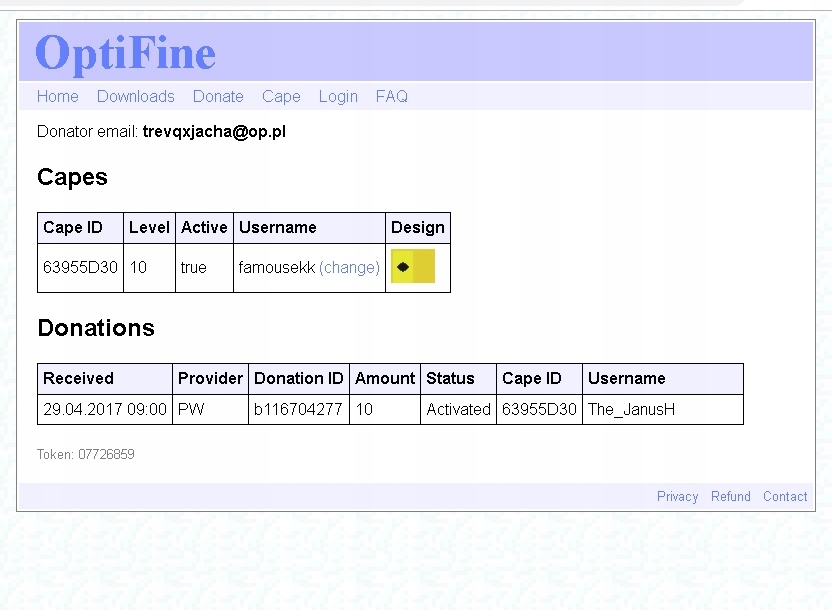
Task: Select donator email trevqxjacha@op.pl
Action: point(214,132)
